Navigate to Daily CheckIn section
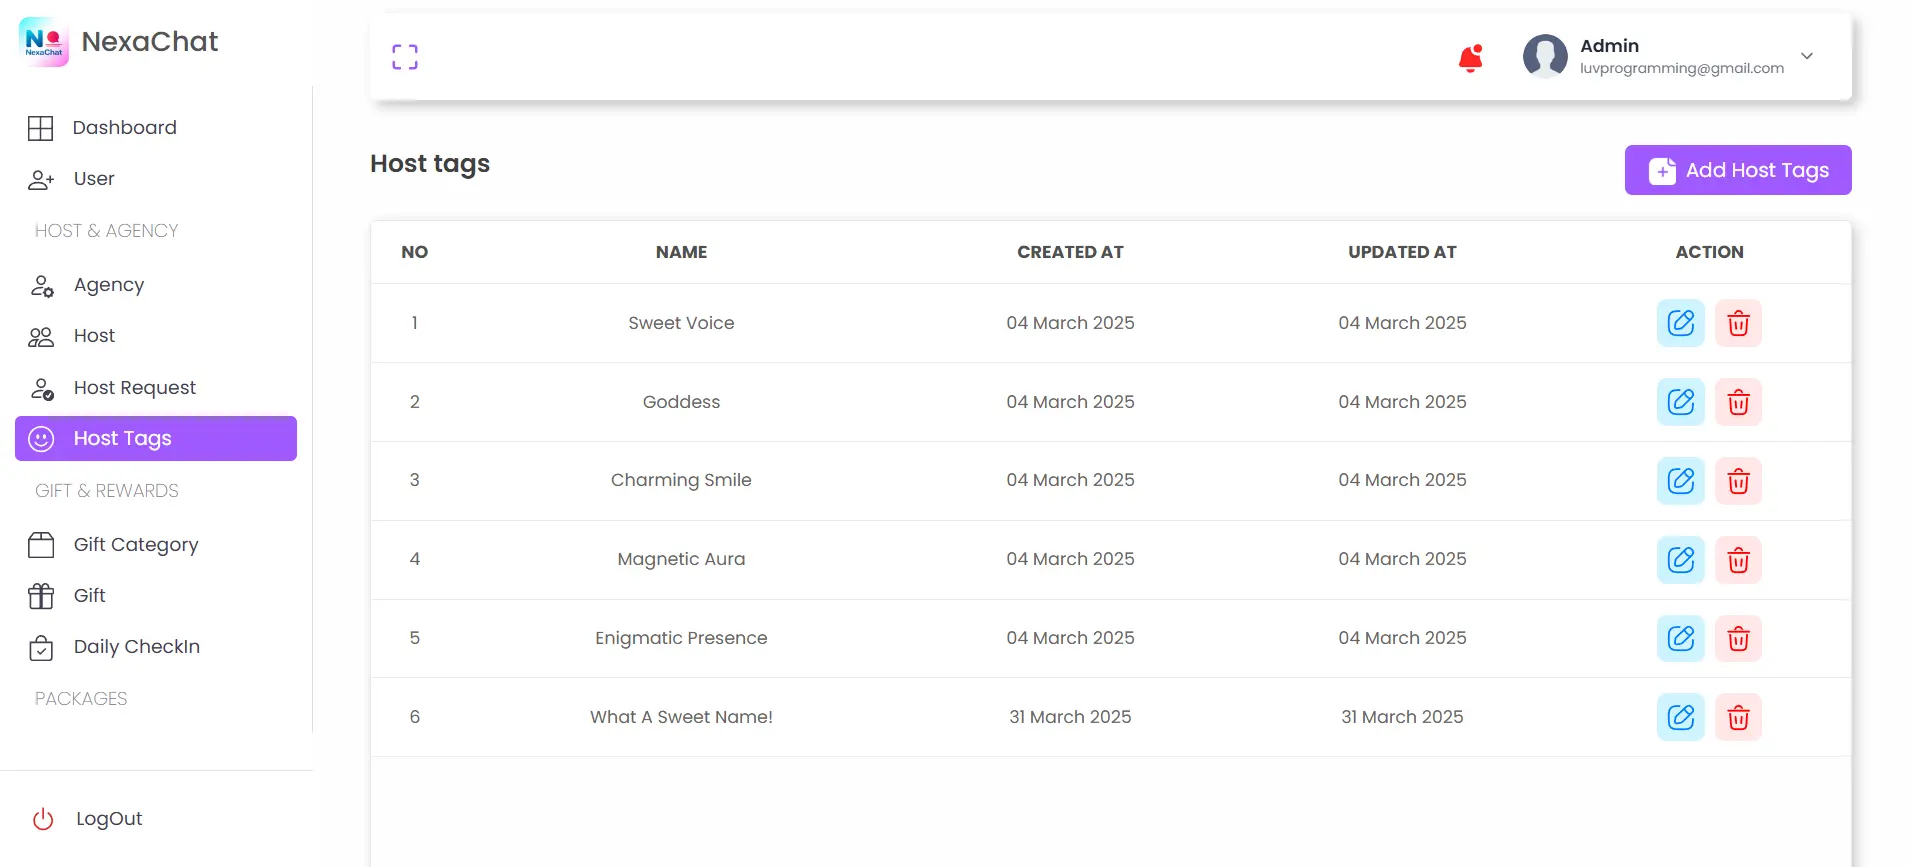 coord(136,647)
